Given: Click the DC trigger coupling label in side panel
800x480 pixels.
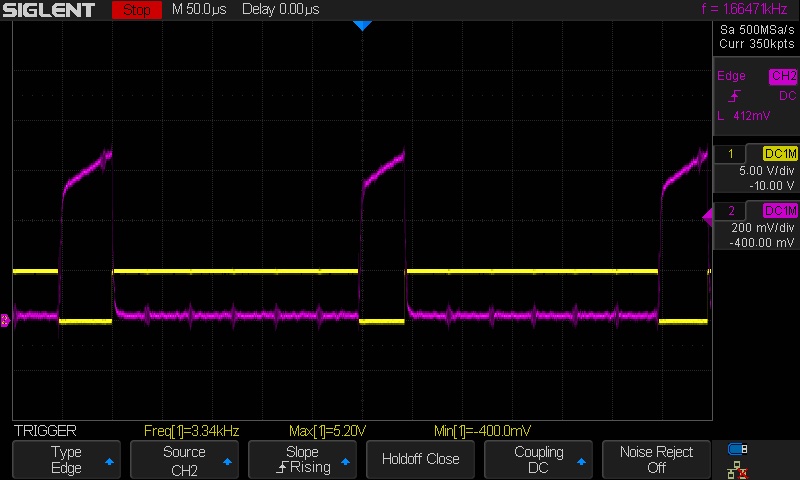Looking at the screenshot, I should click(787, 96).
